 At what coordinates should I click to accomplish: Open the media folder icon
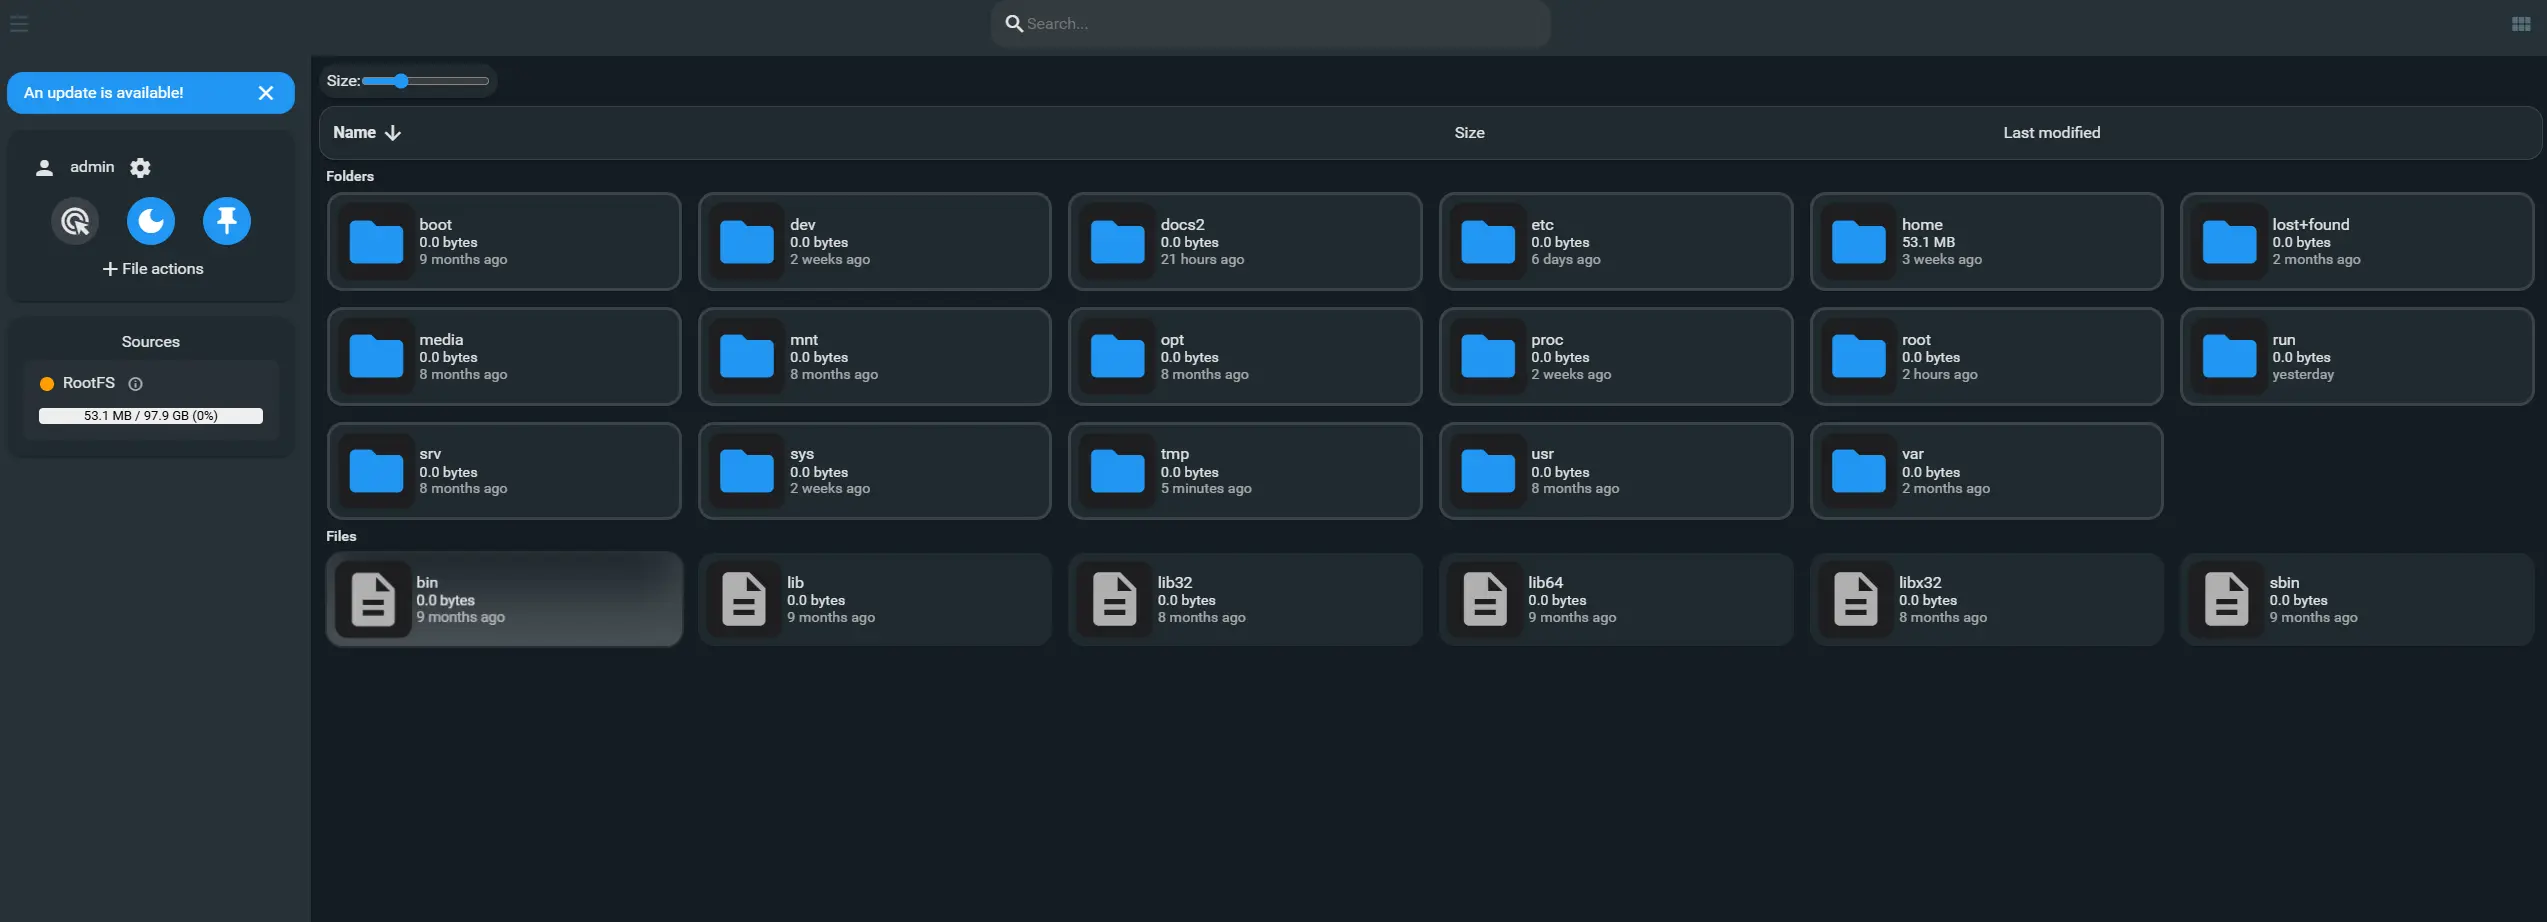coord(376,357)
